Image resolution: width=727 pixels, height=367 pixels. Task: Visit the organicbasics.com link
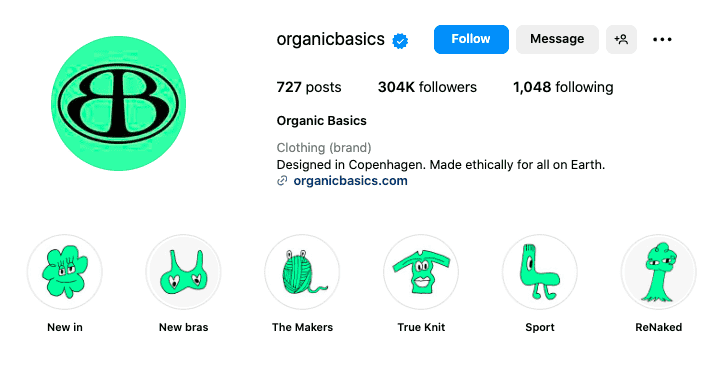351,181
